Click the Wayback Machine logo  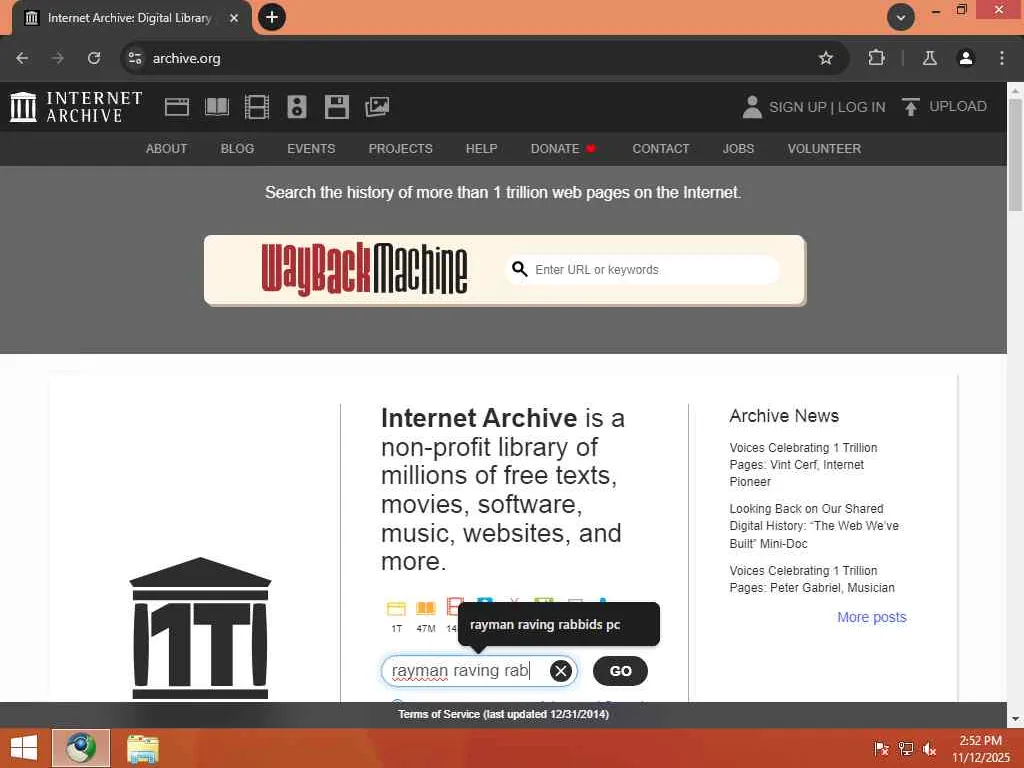[364, 270]
